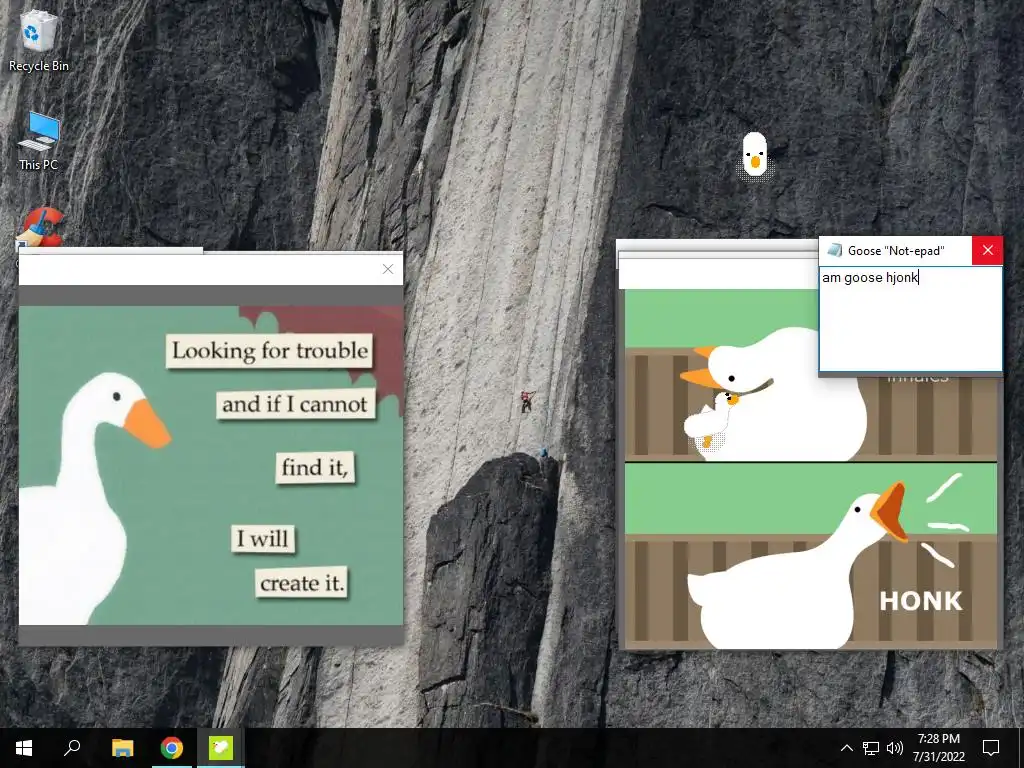Click the Looking for trouble goose image
This screenshot has width=1024, height=768.
point(211,465)
